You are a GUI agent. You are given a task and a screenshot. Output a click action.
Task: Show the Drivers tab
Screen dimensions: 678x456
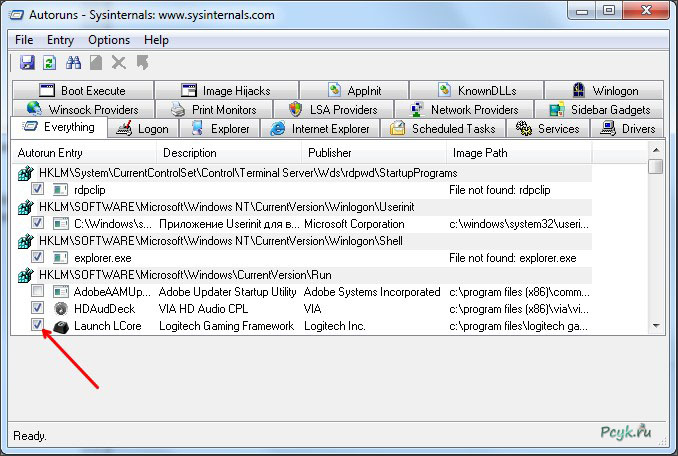(627, 128)
